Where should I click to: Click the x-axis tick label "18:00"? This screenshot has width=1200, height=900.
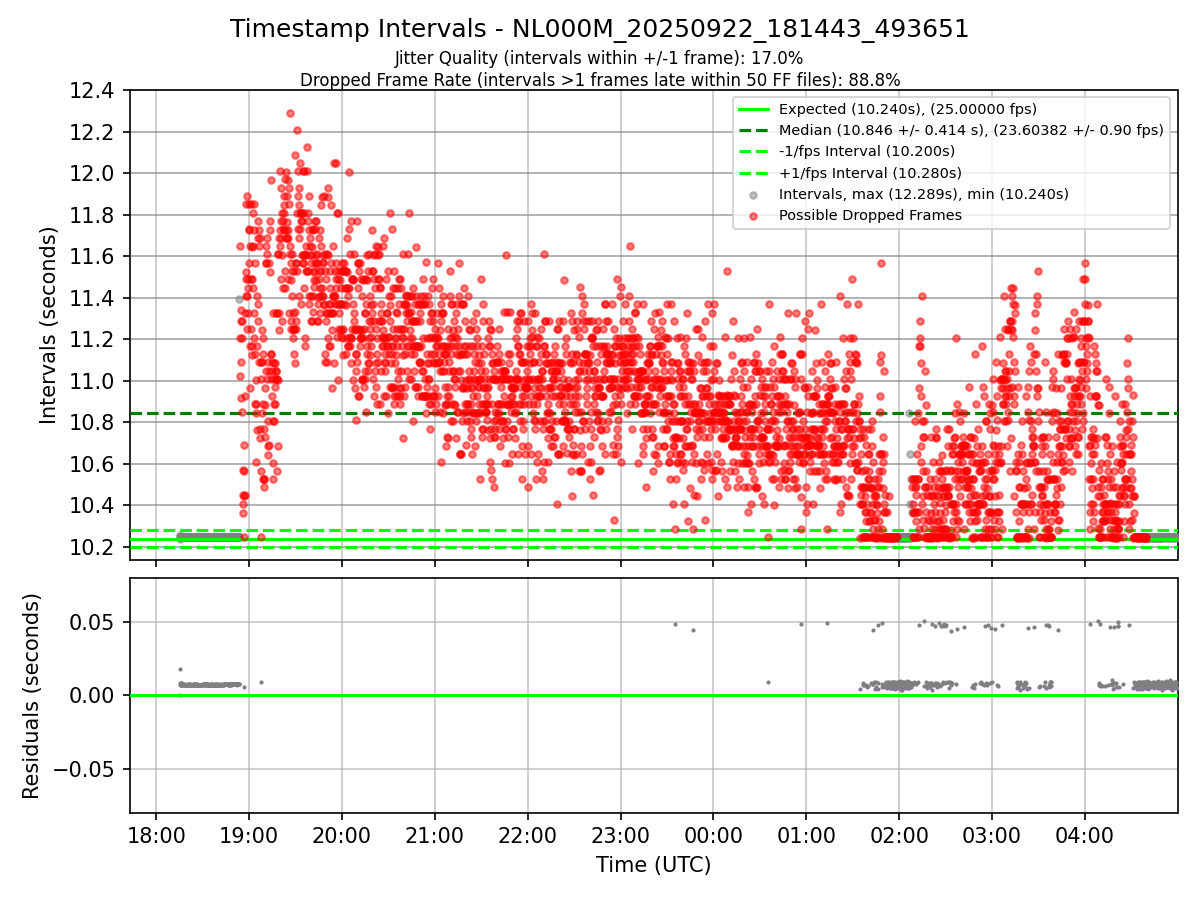click(x=156, y=835)
